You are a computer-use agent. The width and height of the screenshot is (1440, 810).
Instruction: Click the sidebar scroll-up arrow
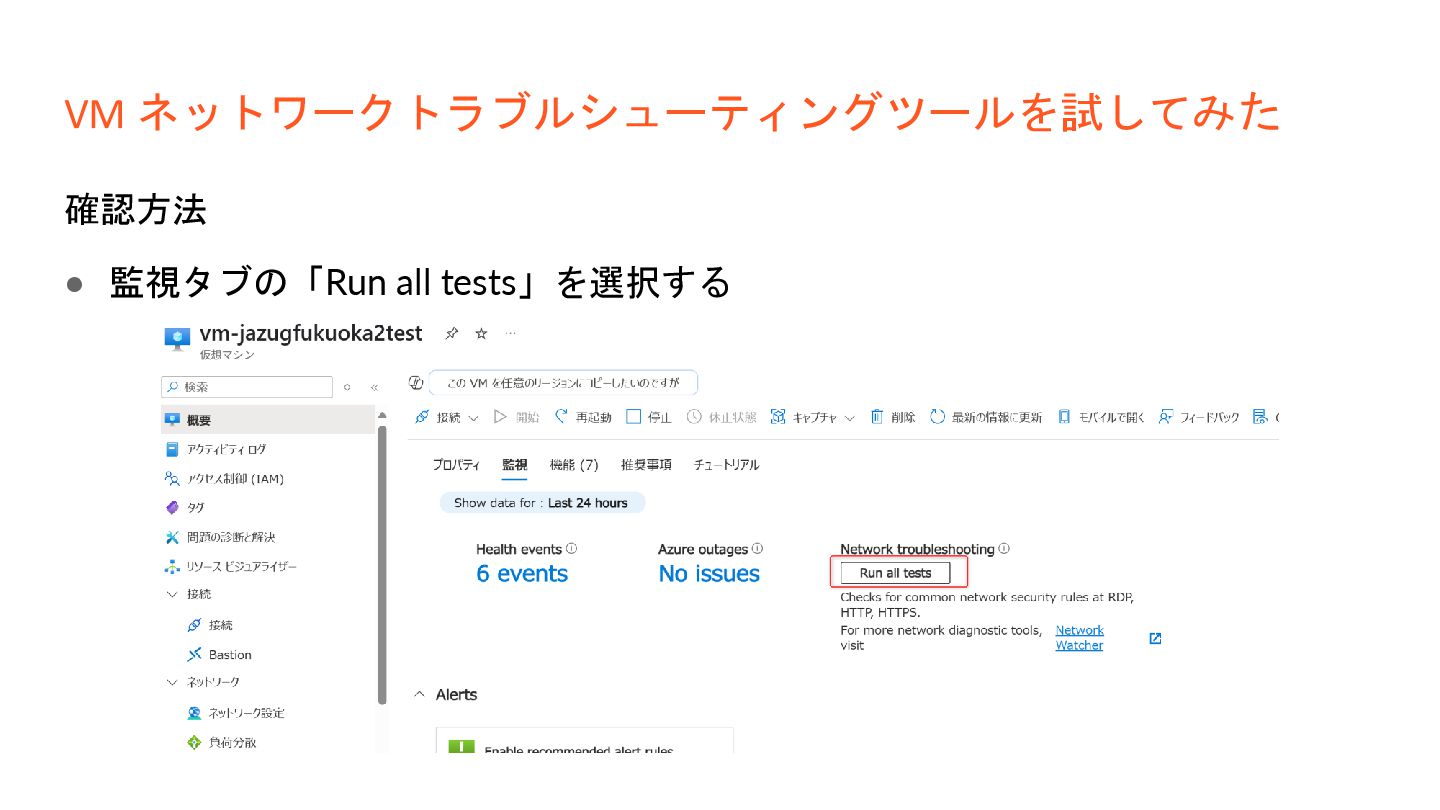point(381,414)
